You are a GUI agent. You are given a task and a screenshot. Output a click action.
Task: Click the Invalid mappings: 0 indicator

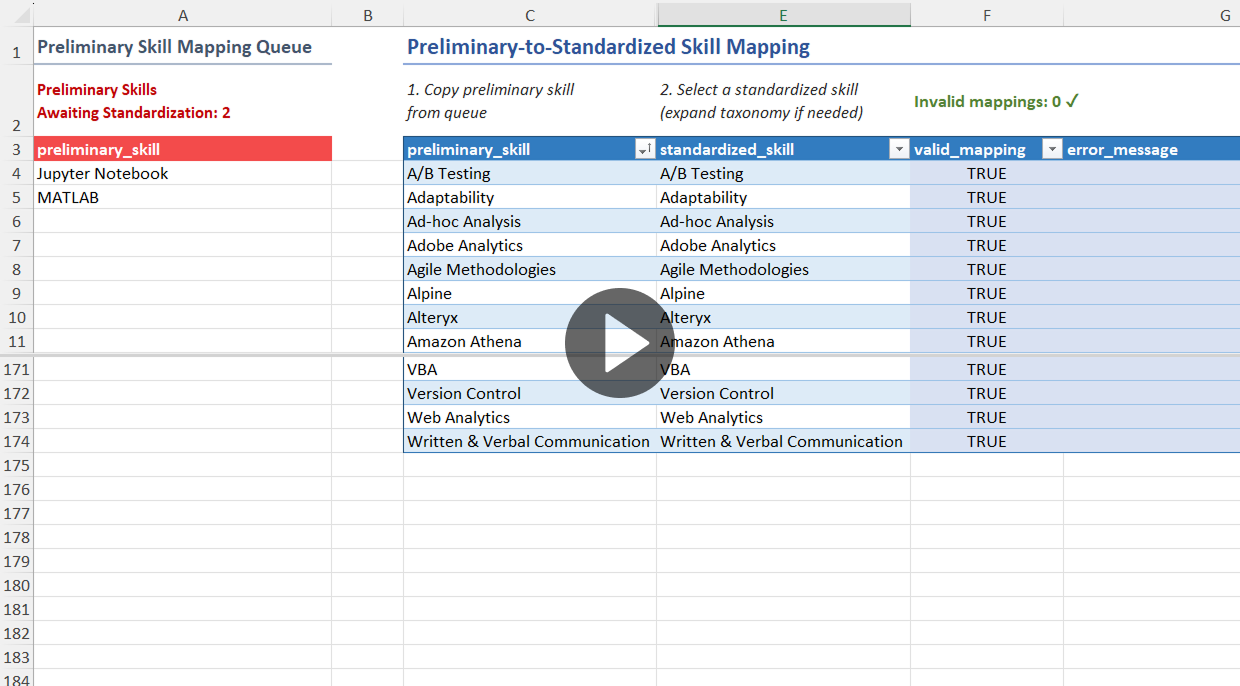coord(996,101)
